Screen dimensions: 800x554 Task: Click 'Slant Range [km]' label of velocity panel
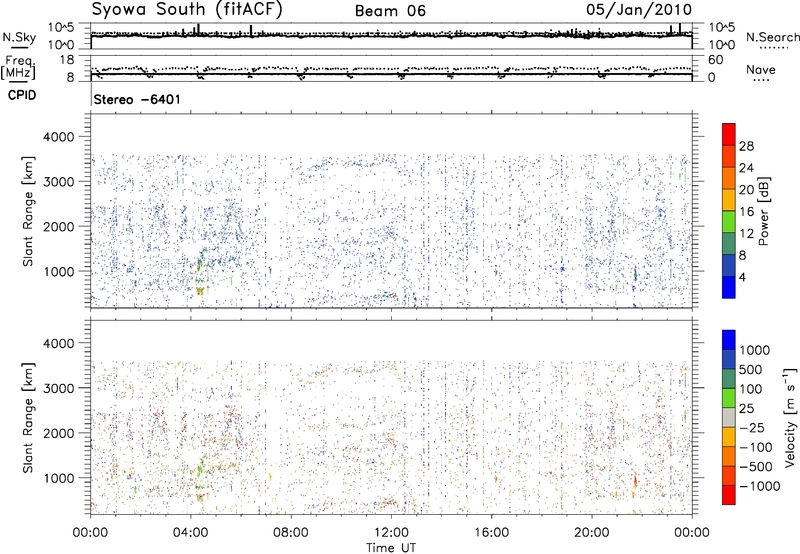pos(28,418)
